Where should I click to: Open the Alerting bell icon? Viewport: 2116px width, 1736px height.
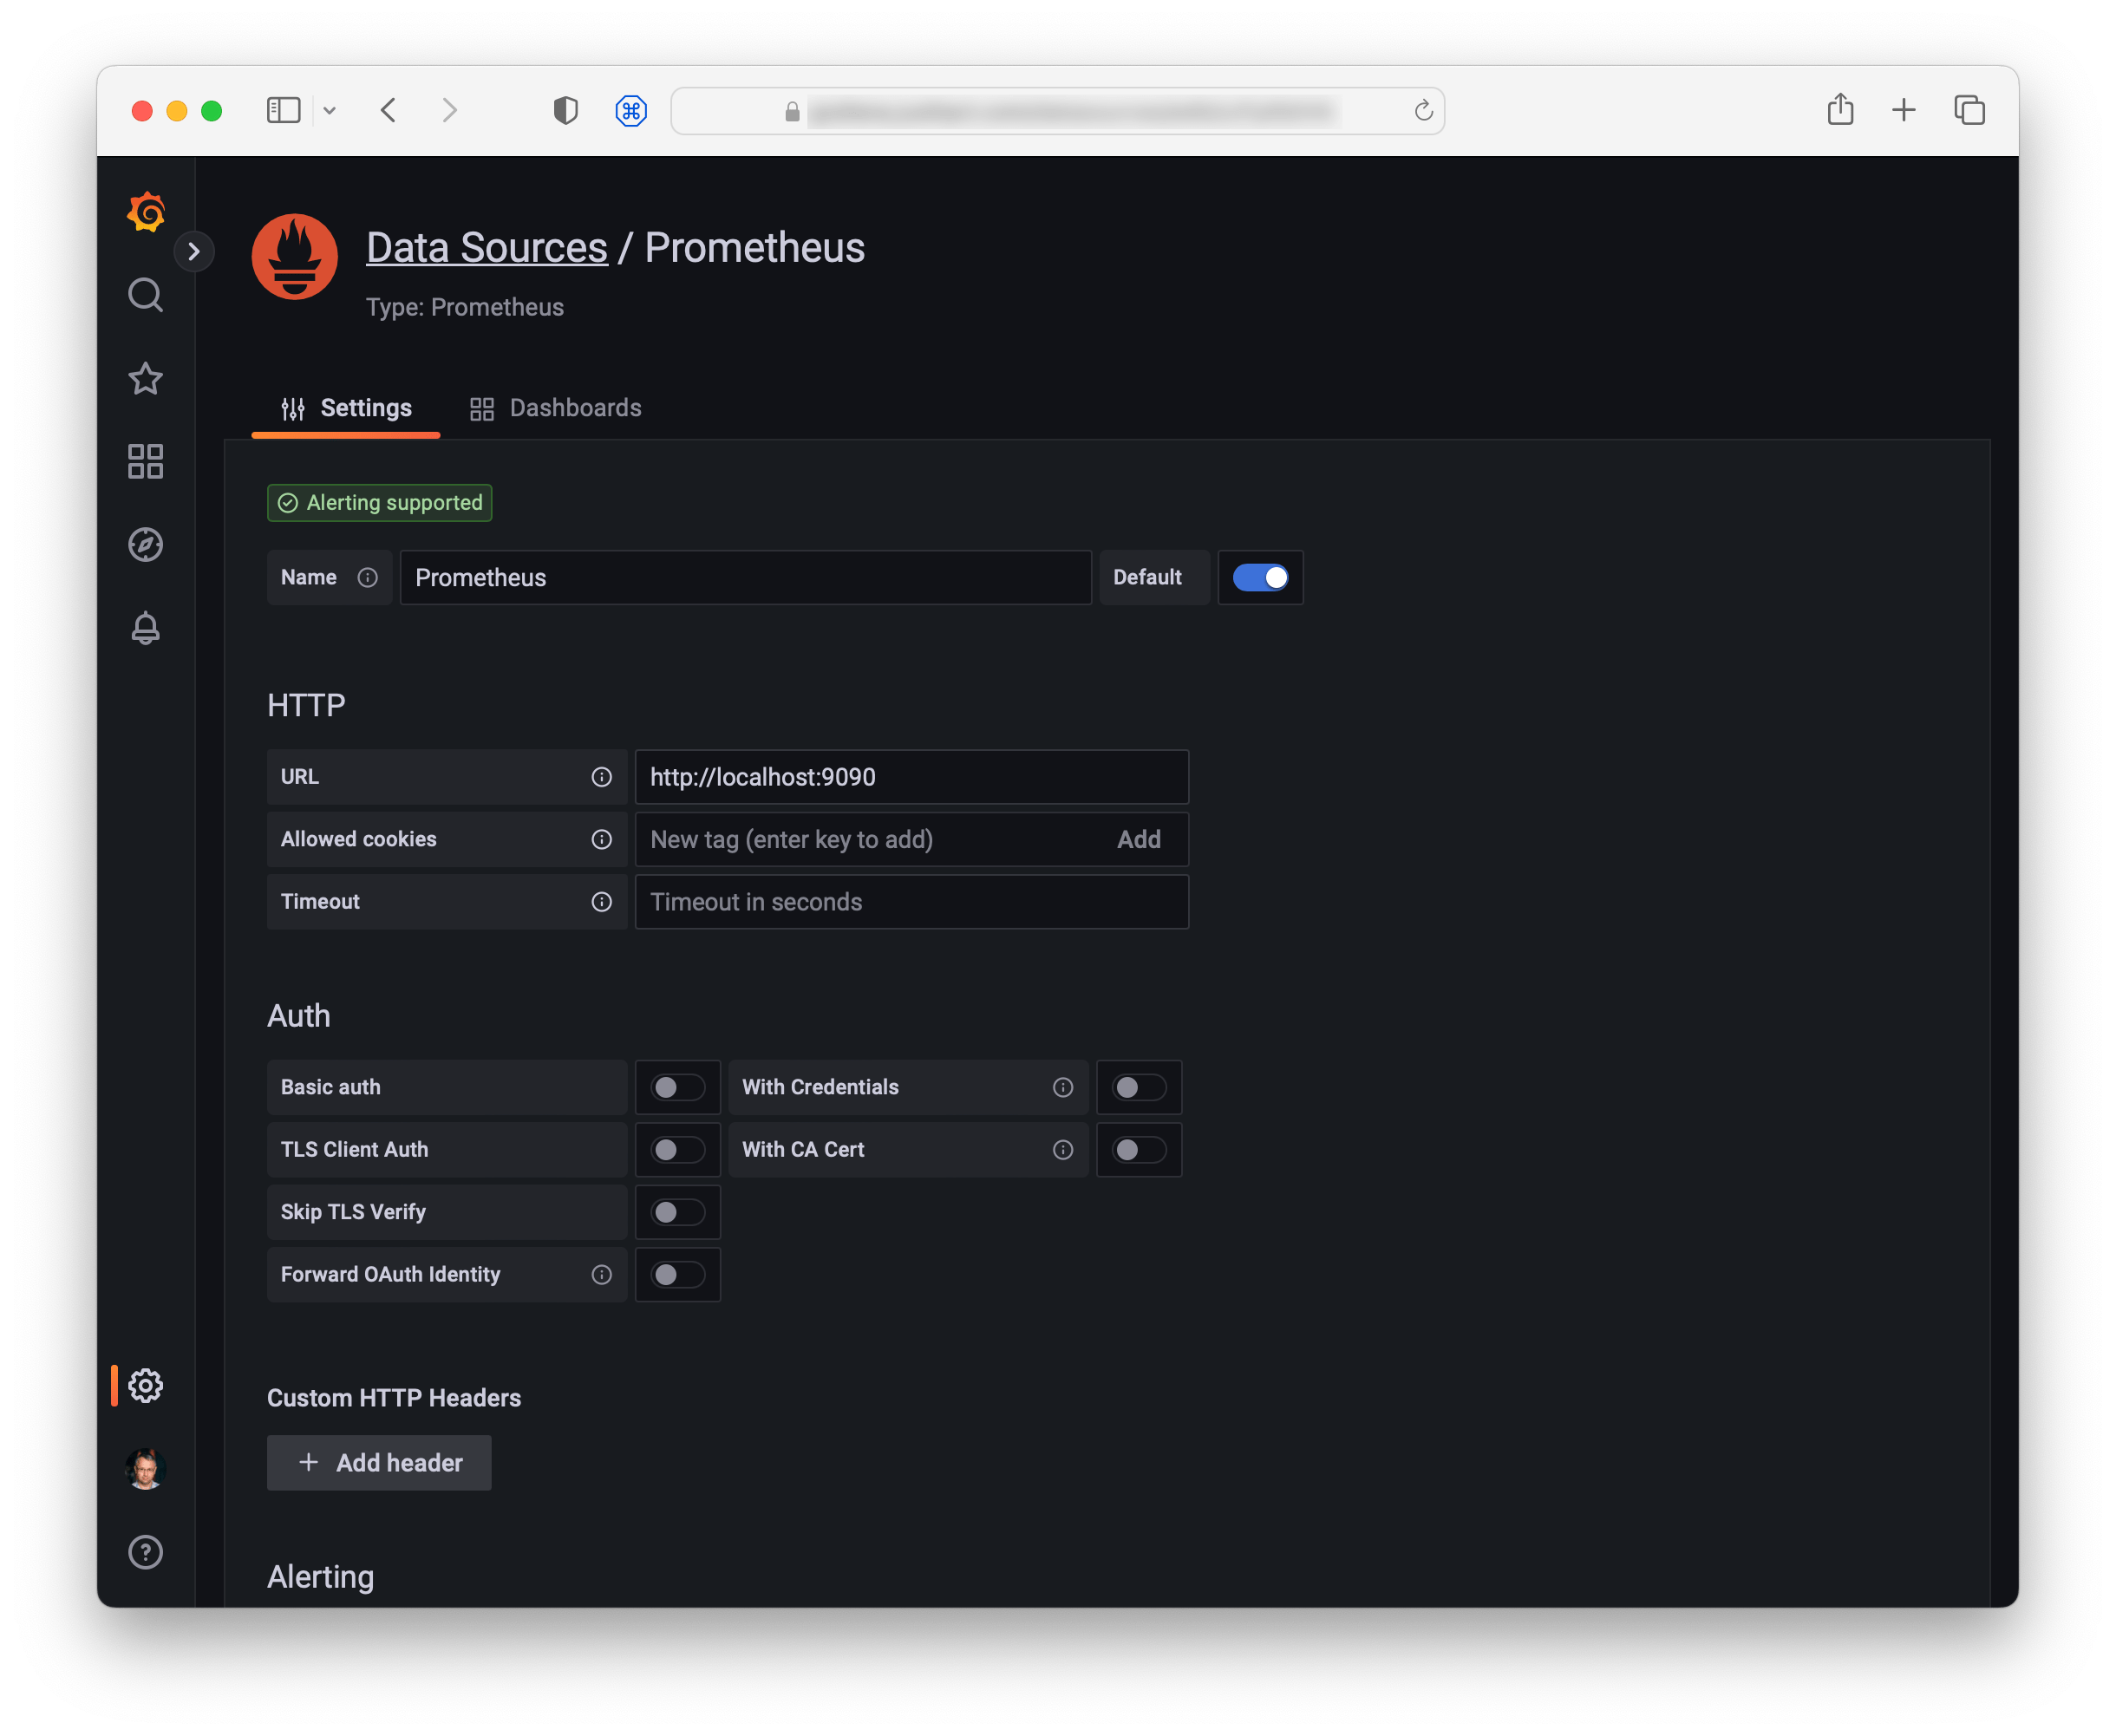[146, 628]
